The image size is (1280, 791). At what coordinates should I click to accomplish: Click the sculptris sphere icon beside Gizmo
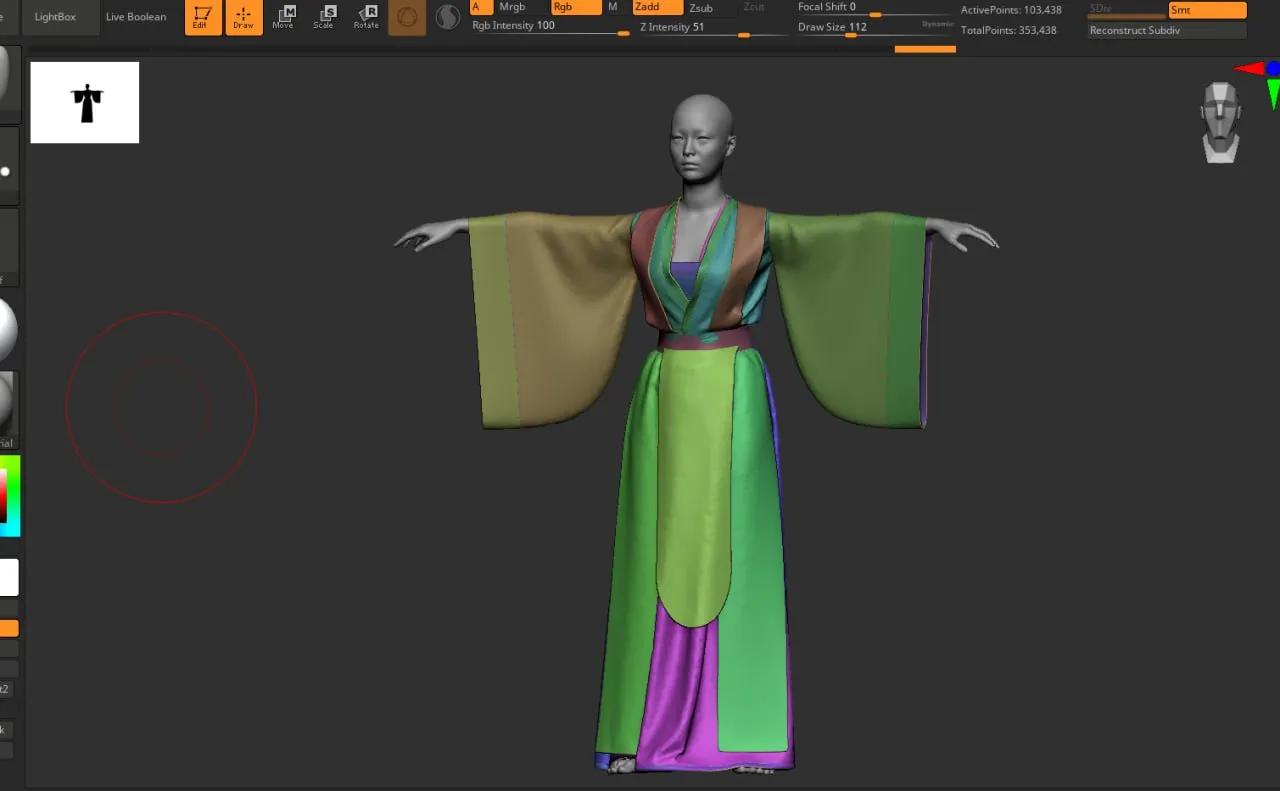click(x=448, y=17)
